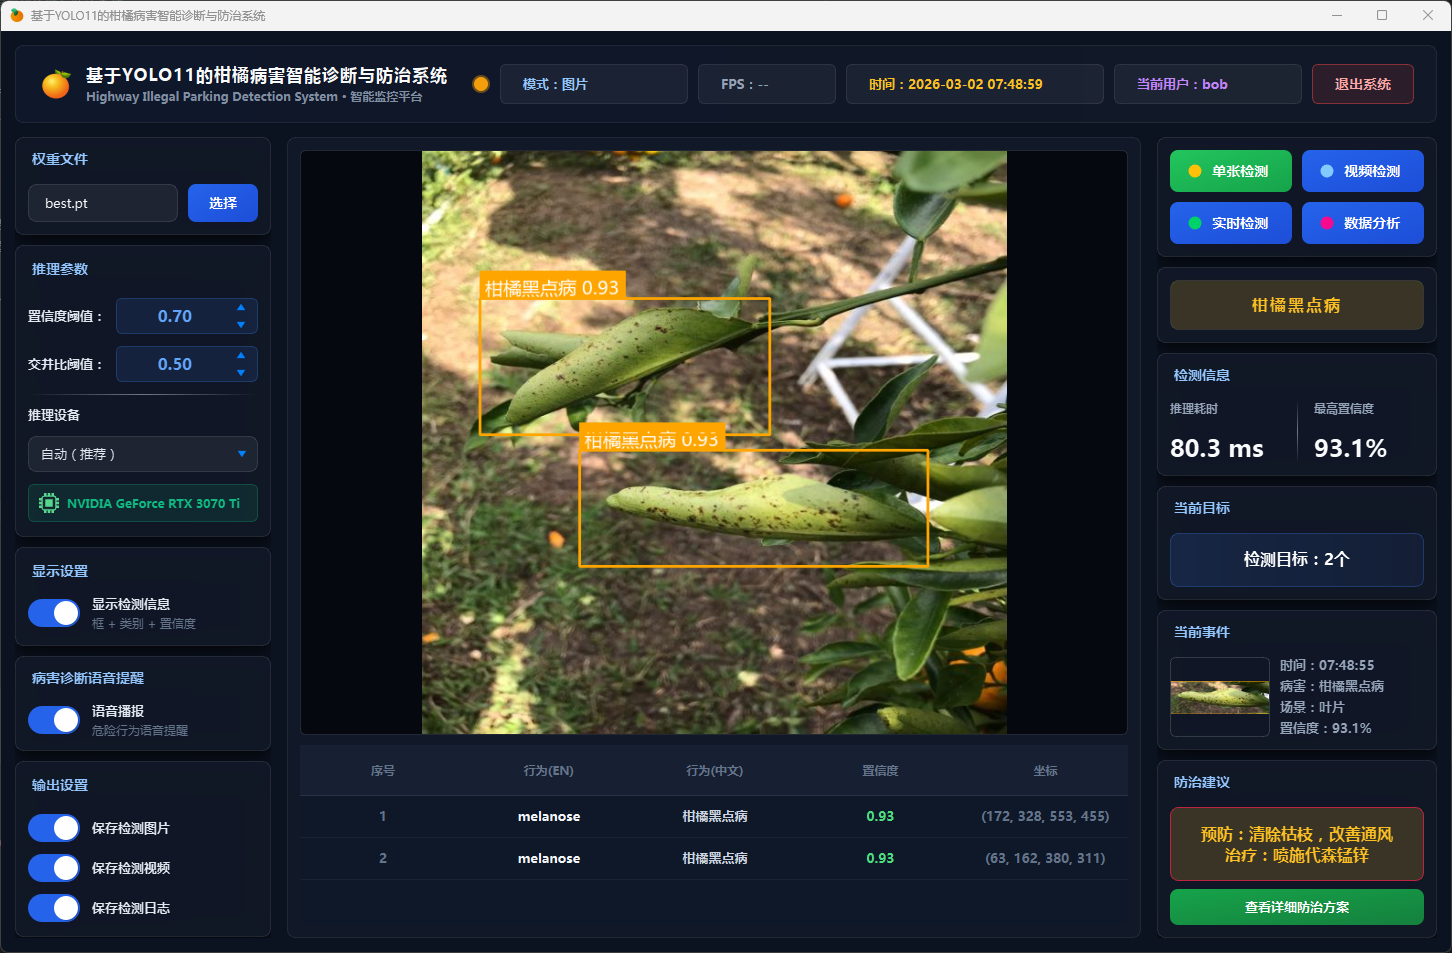This screenshot has height=953, width=1452.
Task: Toggle the show detection info switch
Action: coord(54,613)
